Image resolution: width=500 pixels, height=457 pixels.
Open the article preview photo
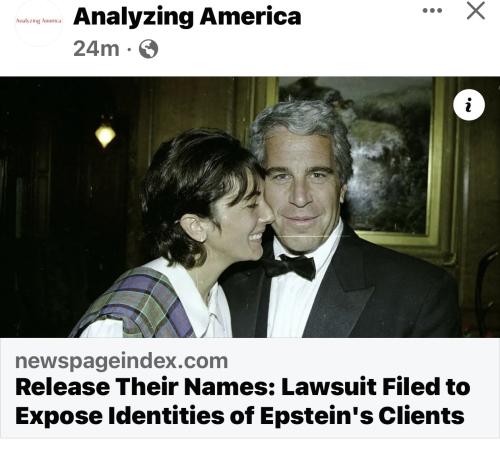point(250,207)
